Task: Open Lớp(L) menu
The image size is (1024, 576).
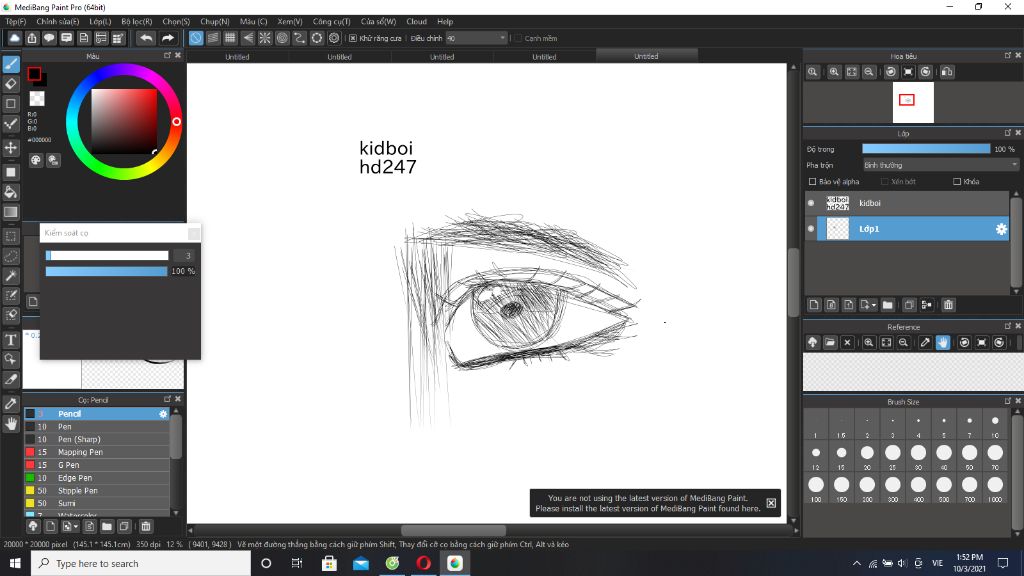Action: (100, 22)
